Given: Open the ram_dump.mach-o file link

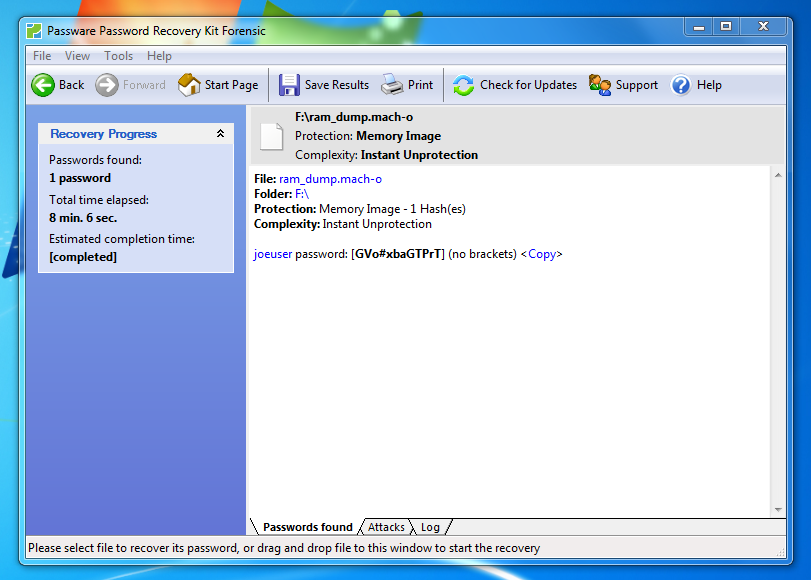Looking at the screenshot, I should pos(330,179).
